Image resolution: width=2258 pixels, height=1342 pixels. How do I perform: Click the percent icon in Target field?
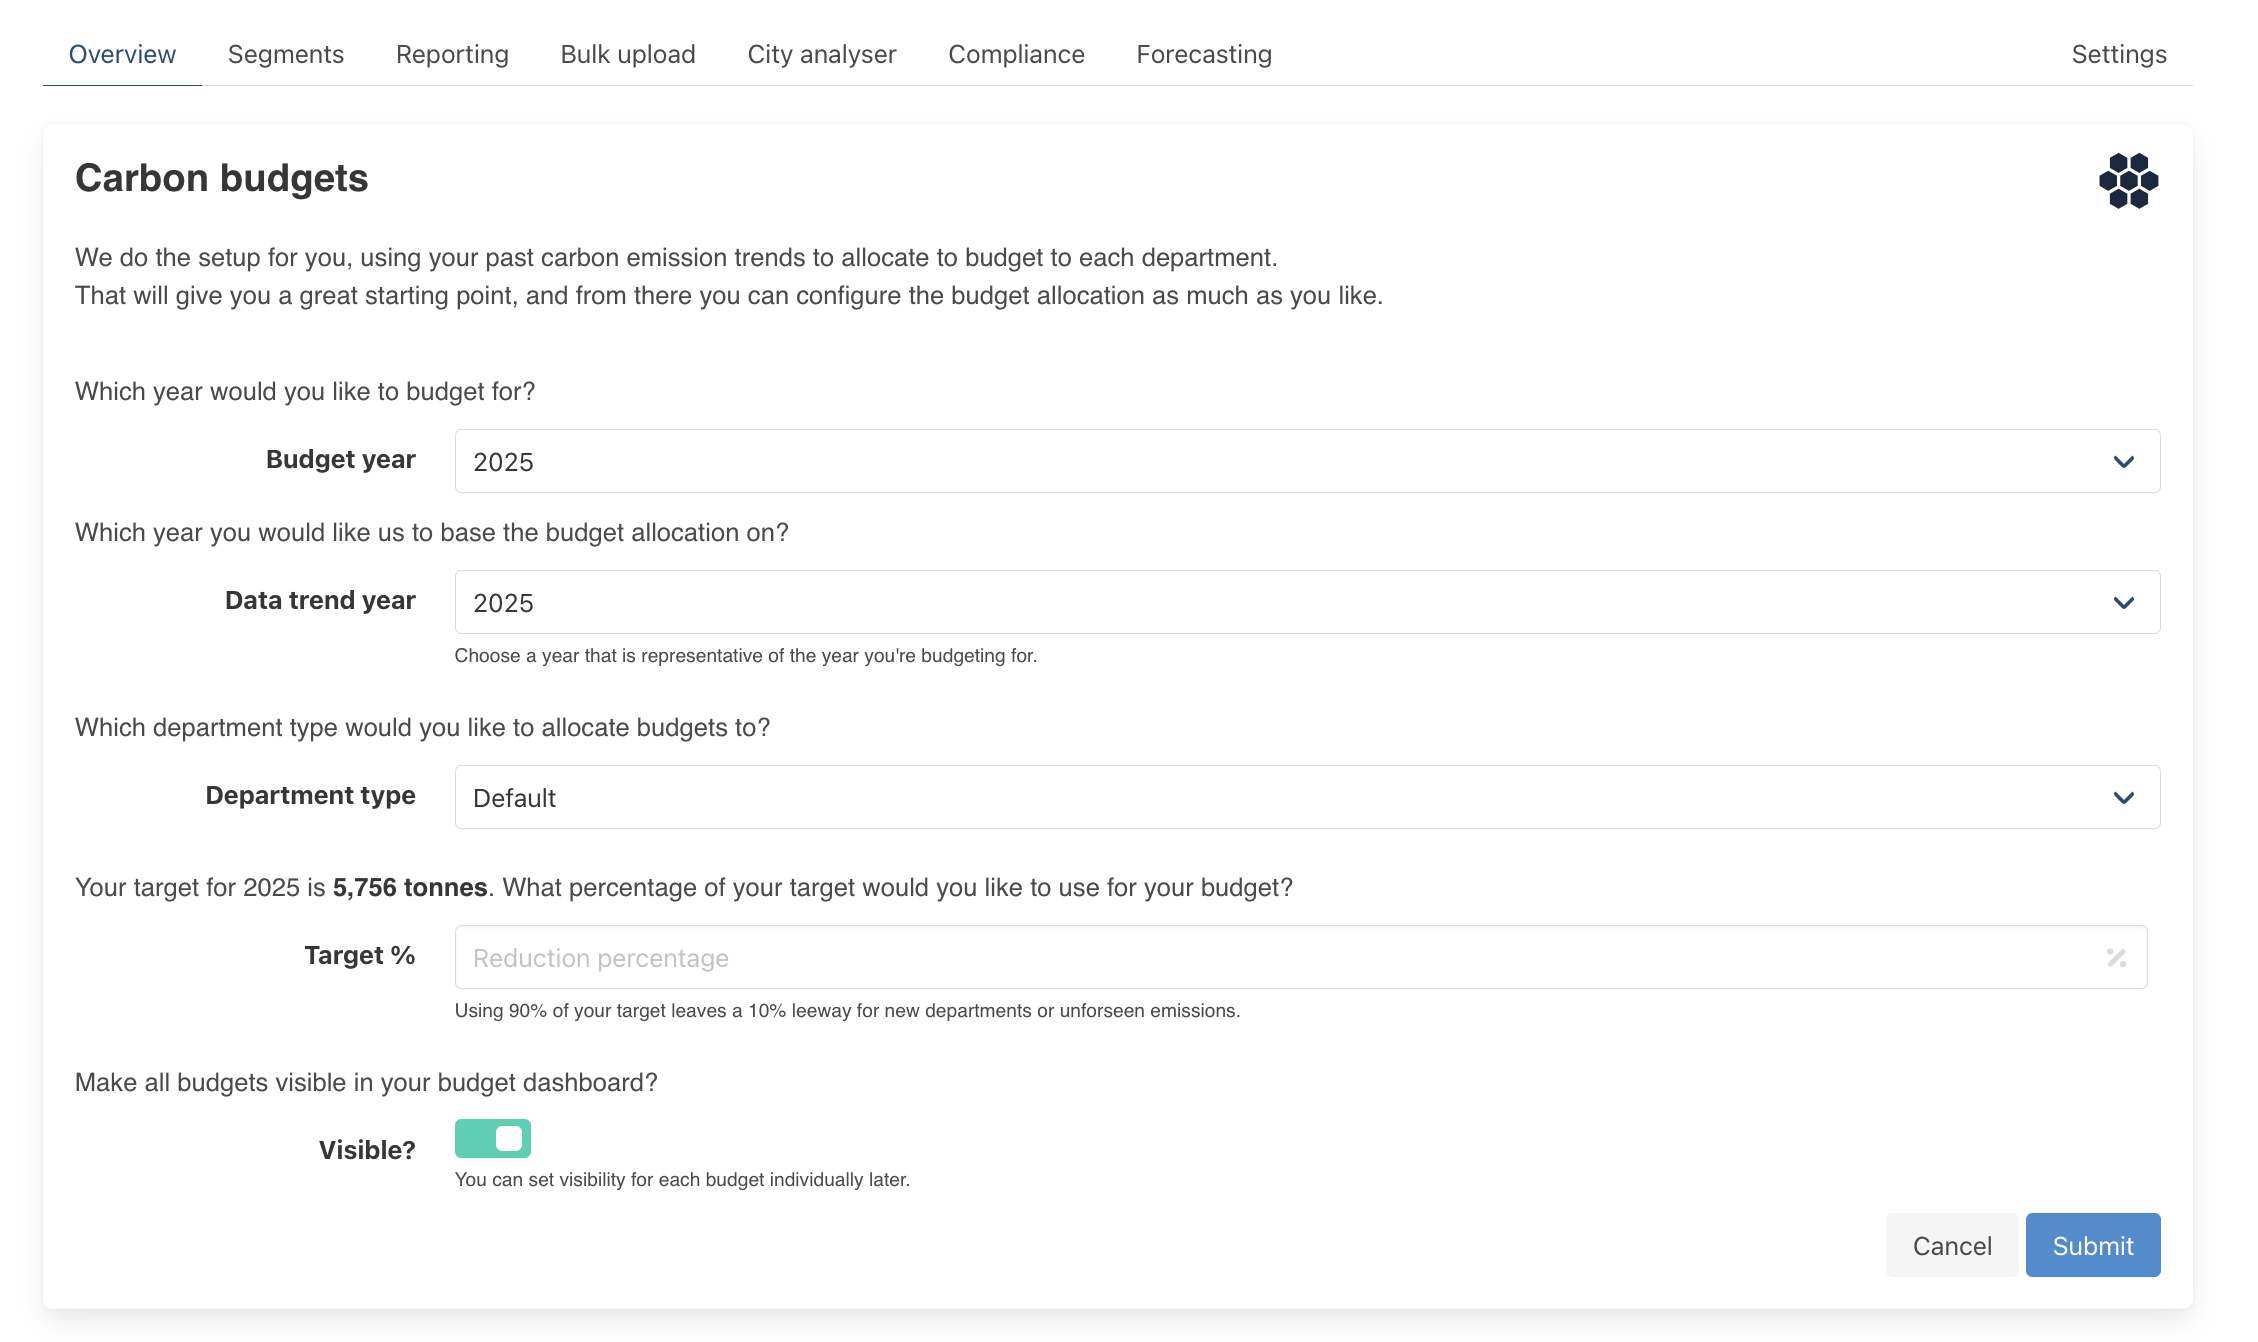point(2116,957)
